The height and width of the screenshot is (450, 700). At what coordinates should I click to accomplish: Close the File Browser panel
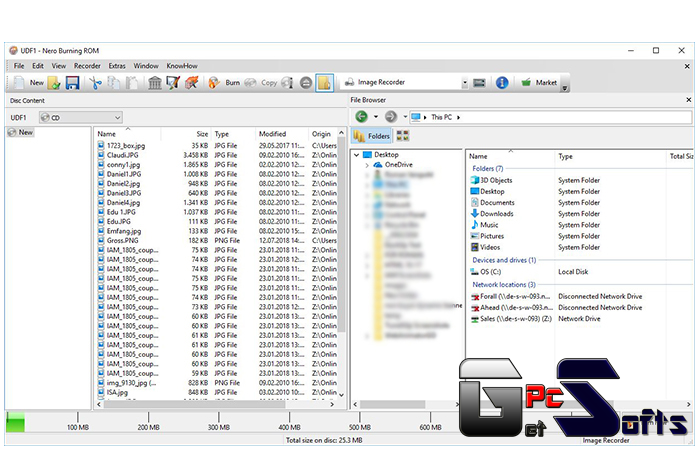pyautogui.click(x=688, y=100)
